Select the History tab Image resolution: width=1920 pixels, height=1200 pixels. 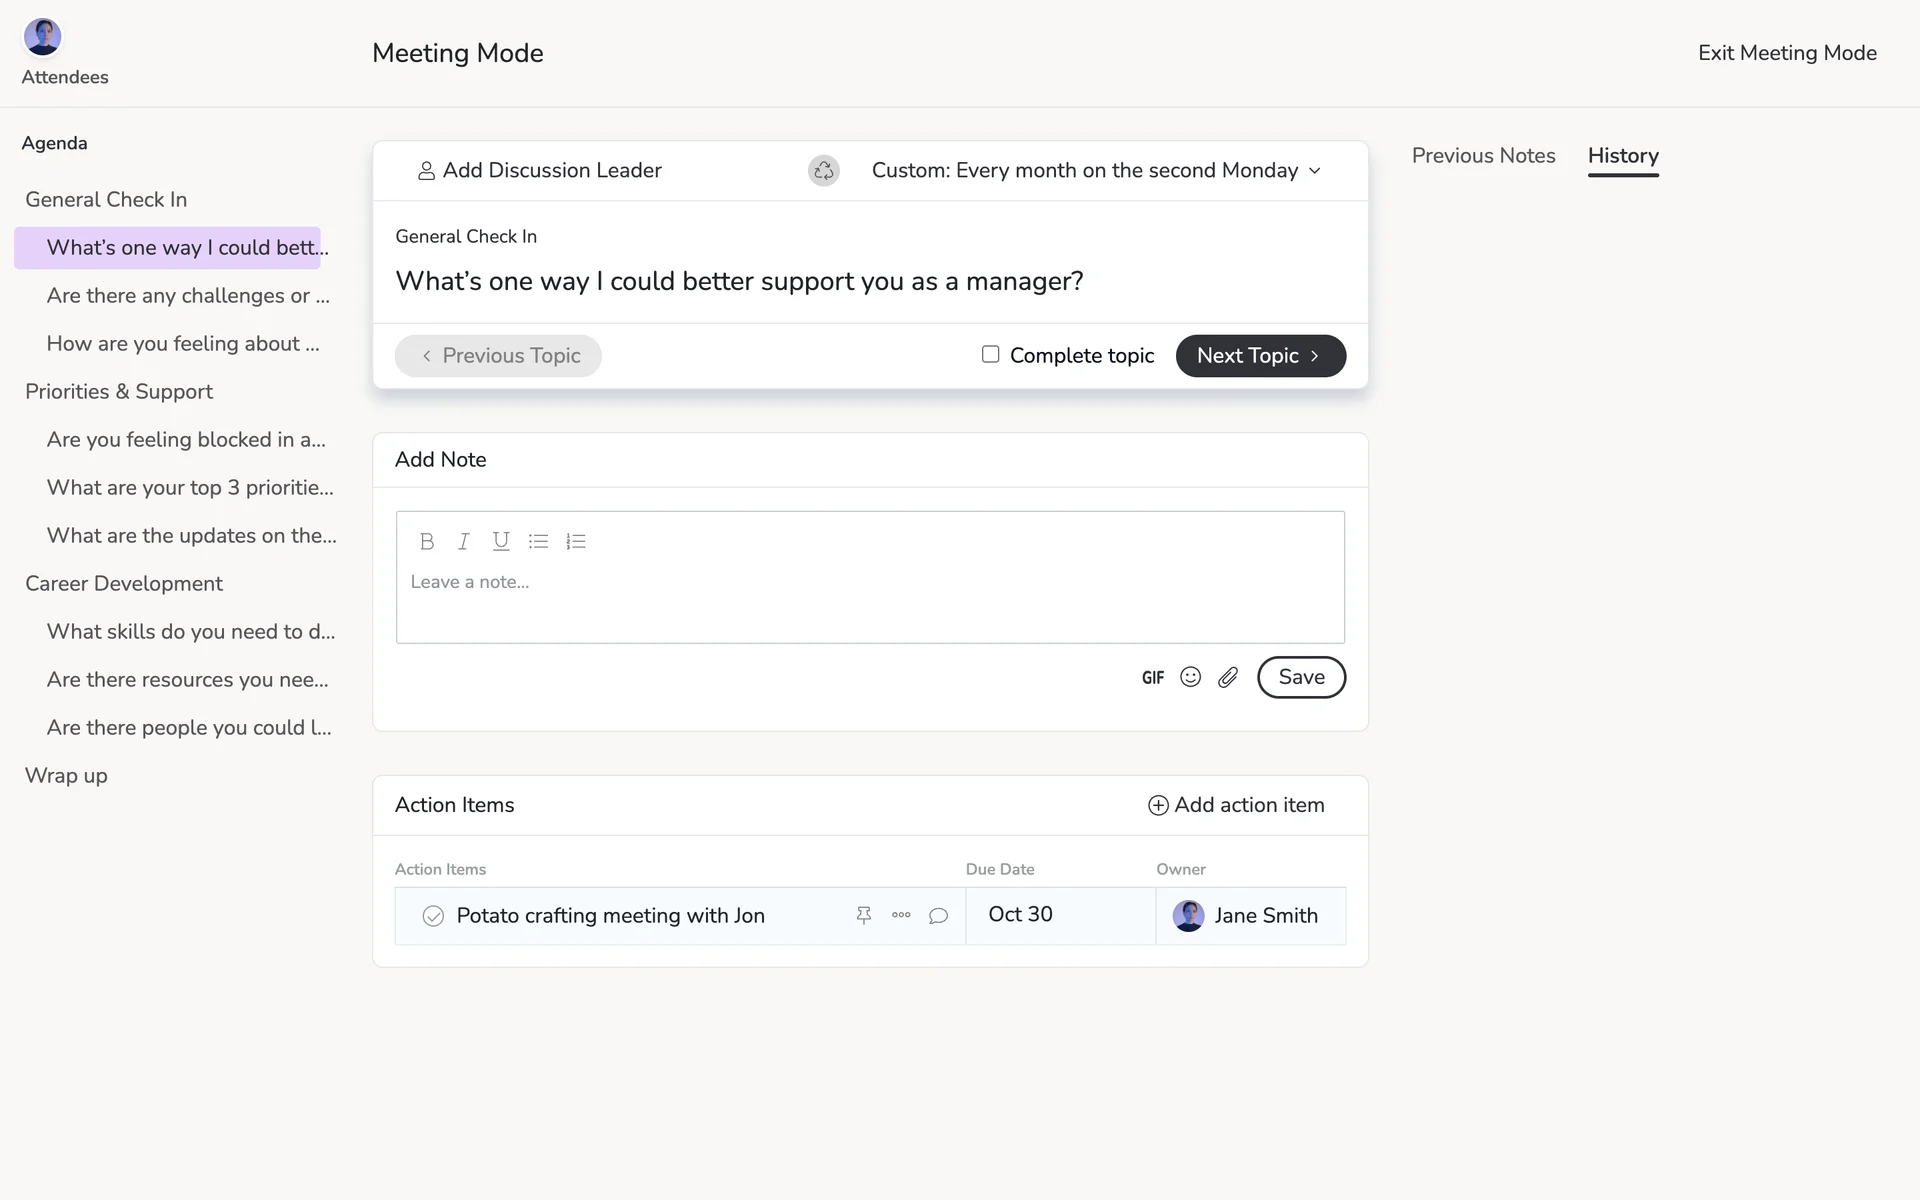[x=1622, y=156]
